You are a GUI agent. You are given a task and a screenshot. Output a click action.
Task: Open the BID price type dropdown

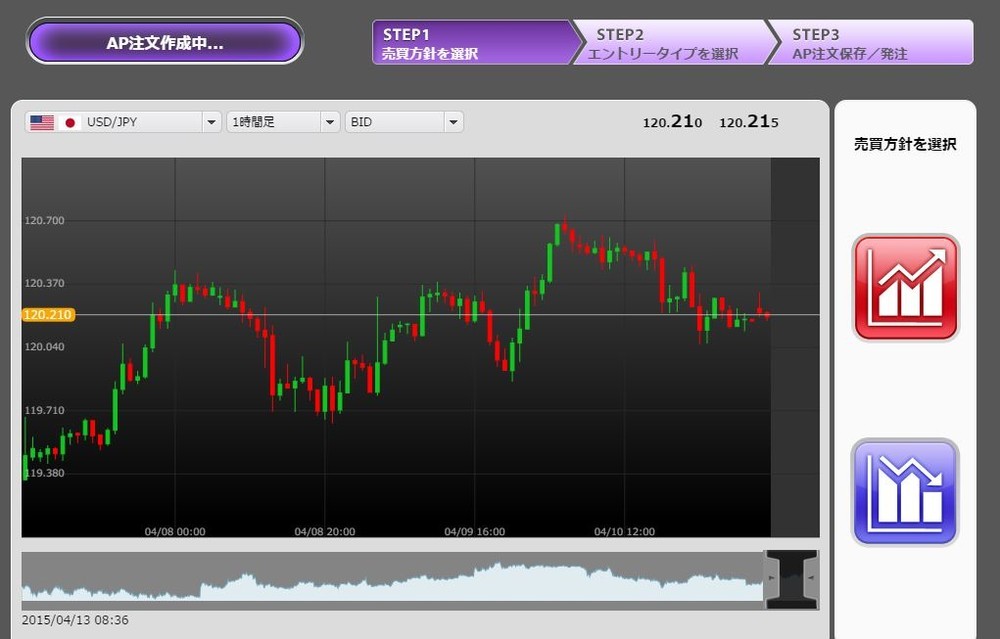[453, 122]
